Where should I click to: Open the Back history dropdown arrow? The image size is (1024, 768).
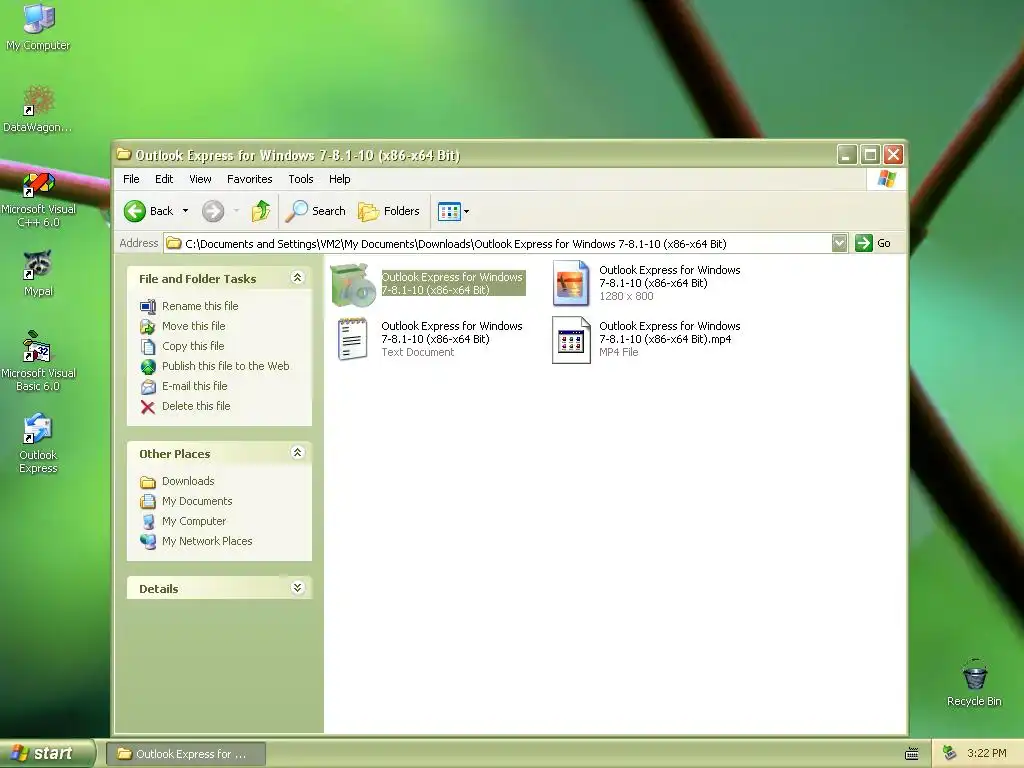point(185,211)
